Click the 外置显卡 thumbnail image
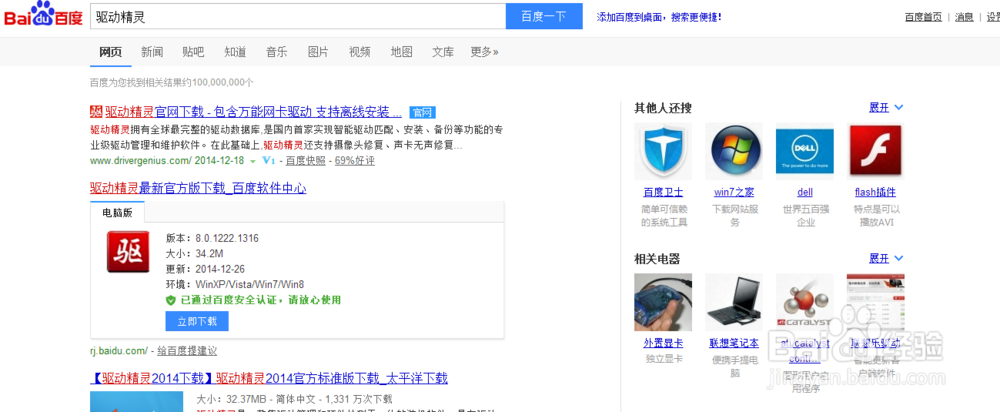The height and width of the screenshot is (412, 1000). (x=663, y=302)
